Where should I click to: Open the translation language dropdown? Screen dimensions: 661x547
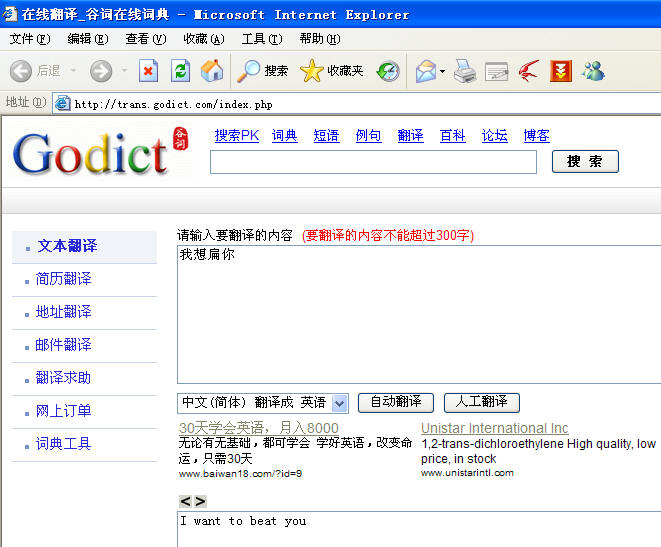339,403
